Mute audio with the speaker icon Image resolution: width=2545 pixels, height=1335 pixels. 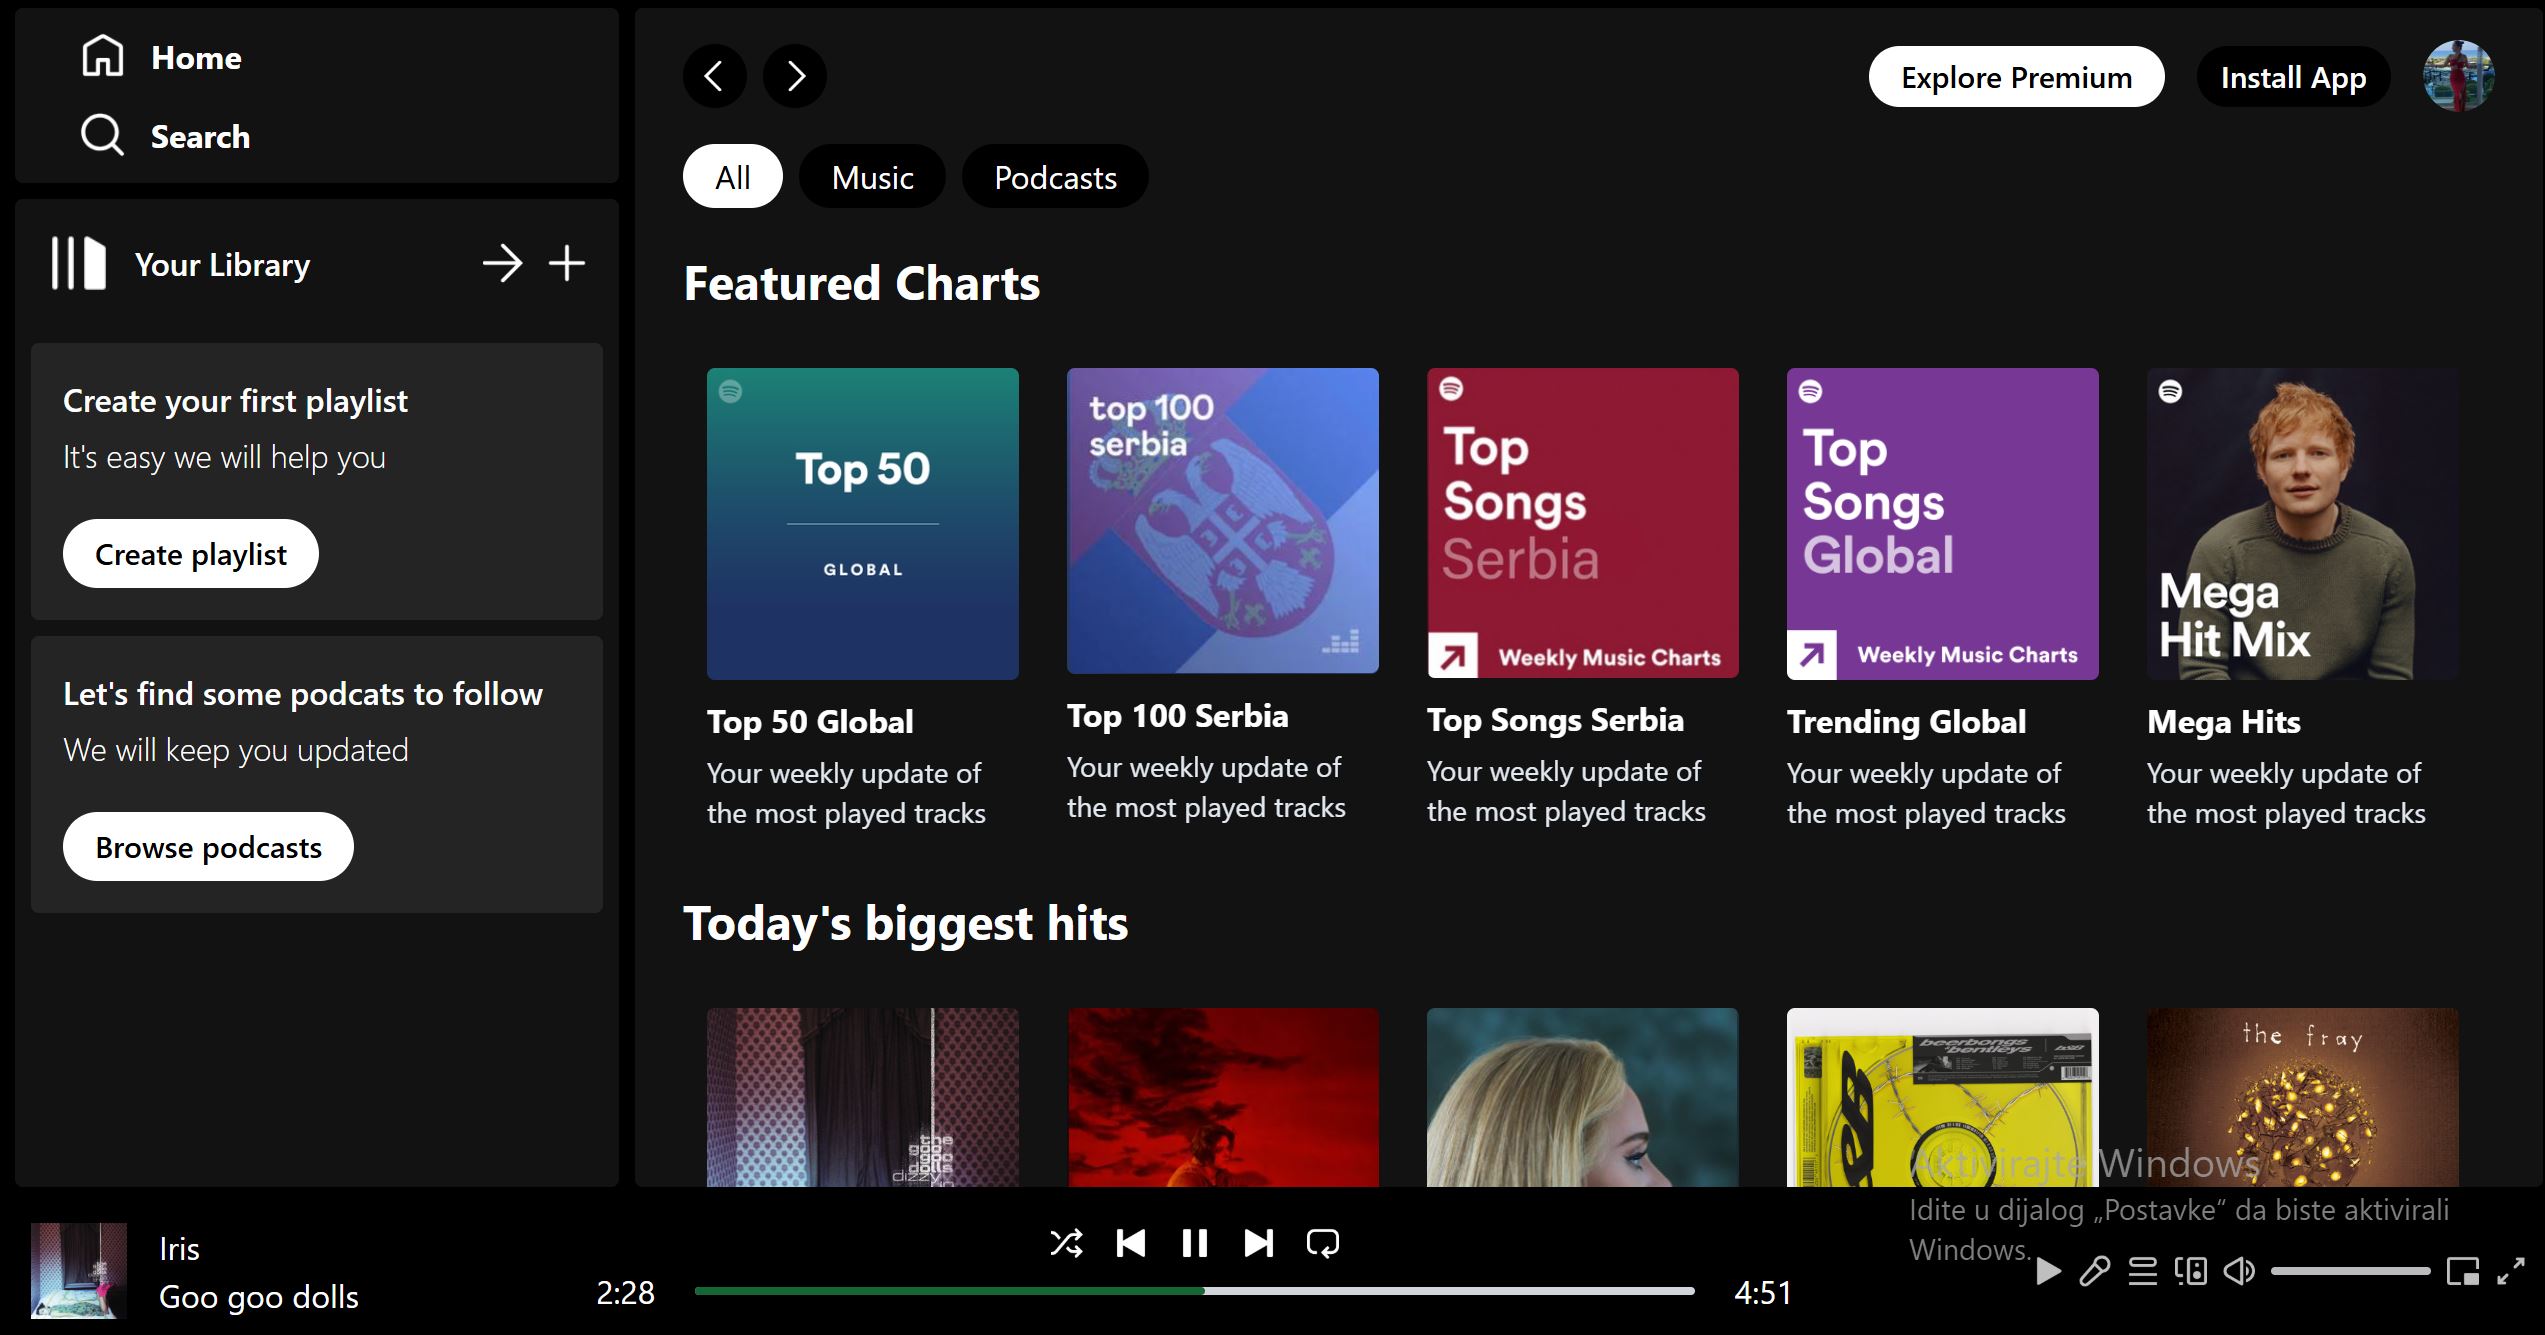[x=2236, y=1271]
